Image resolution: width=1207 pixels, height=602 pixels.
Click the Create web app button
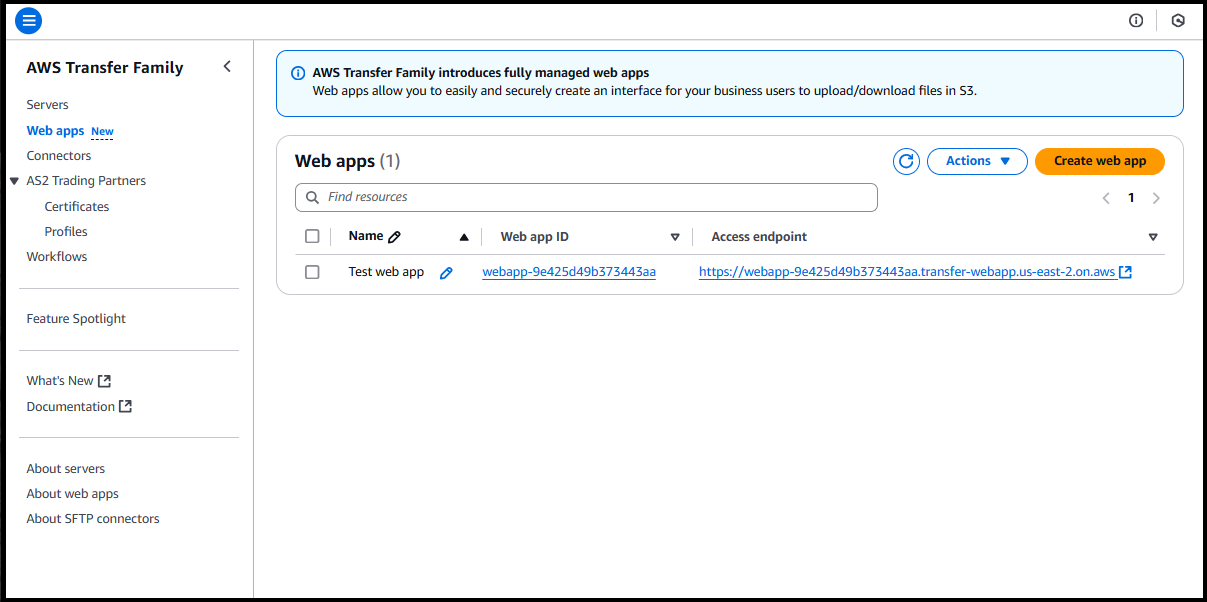(x=1099, y=161)
